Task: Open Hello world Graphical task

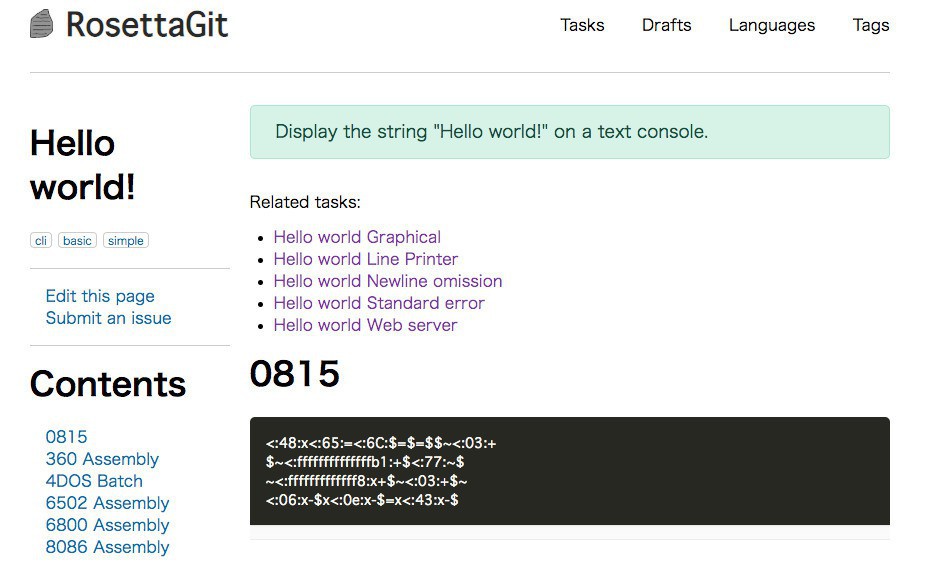Action: [357, 237]
